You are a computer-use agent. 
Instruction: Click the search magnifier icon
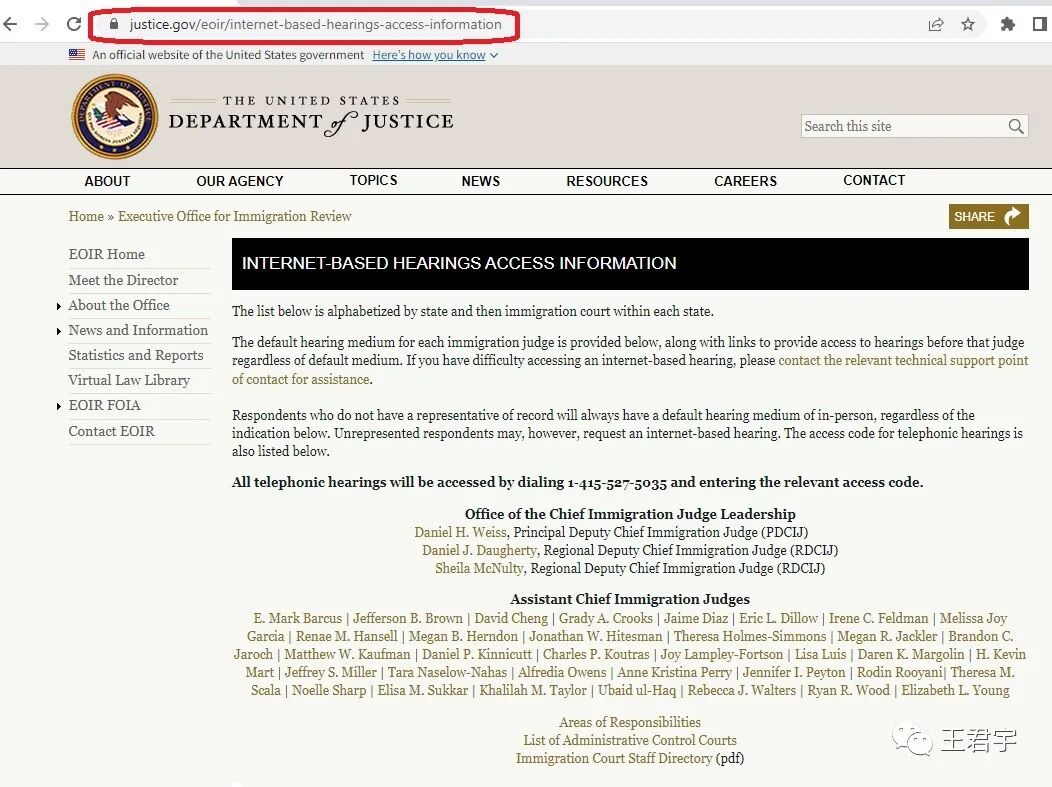click(x=1016, y=126)
